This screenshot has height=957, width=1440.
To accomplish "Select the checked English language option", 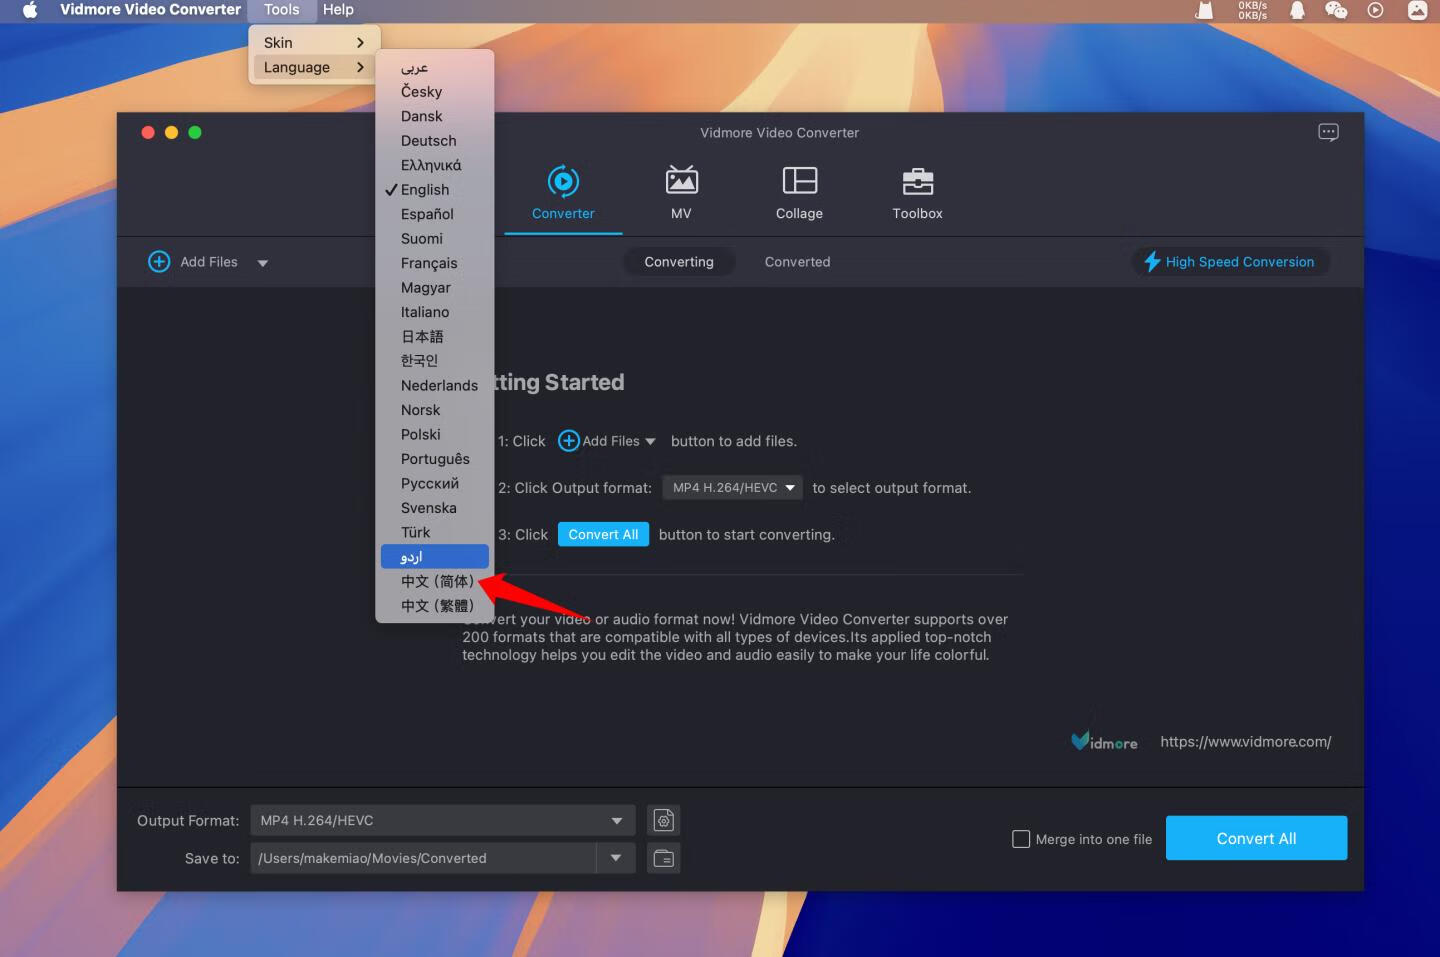I will [435, 189].
